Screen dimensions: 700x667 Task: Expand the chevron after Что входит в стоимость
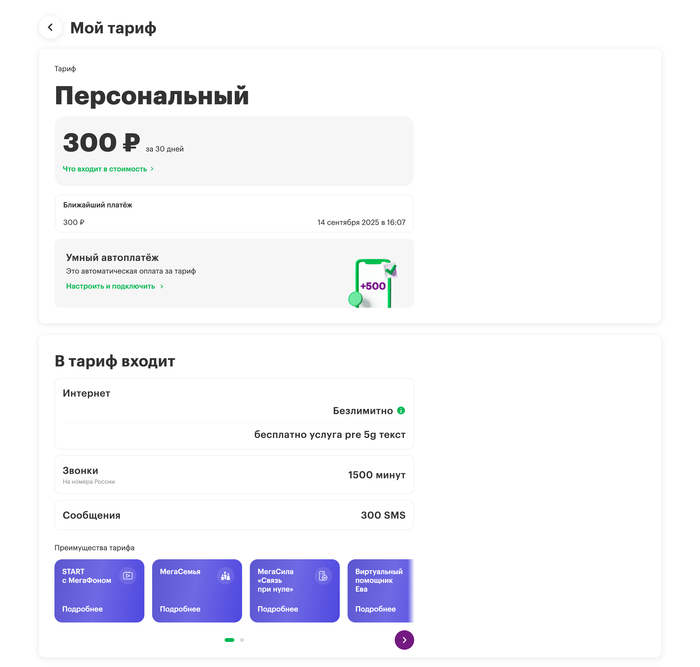click(x=152, y=169)
